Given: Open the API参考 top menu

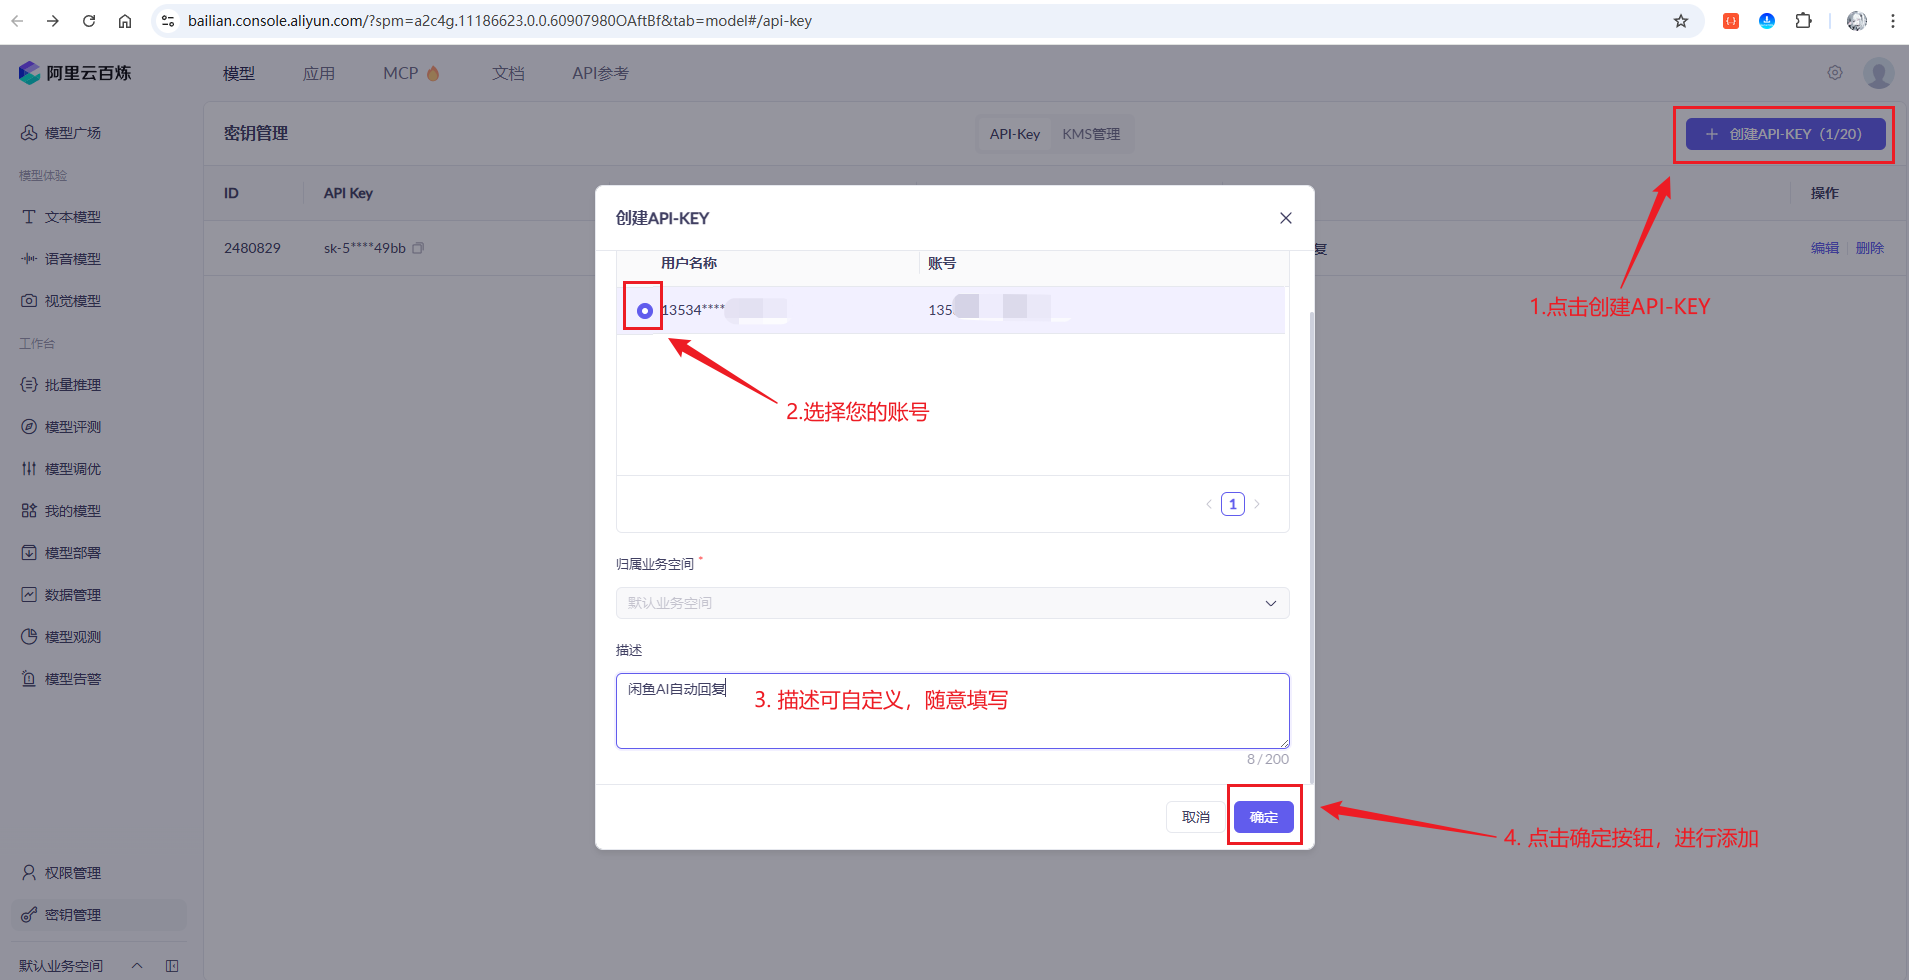Looking at the screenshot, I should [x=600, y=73].
